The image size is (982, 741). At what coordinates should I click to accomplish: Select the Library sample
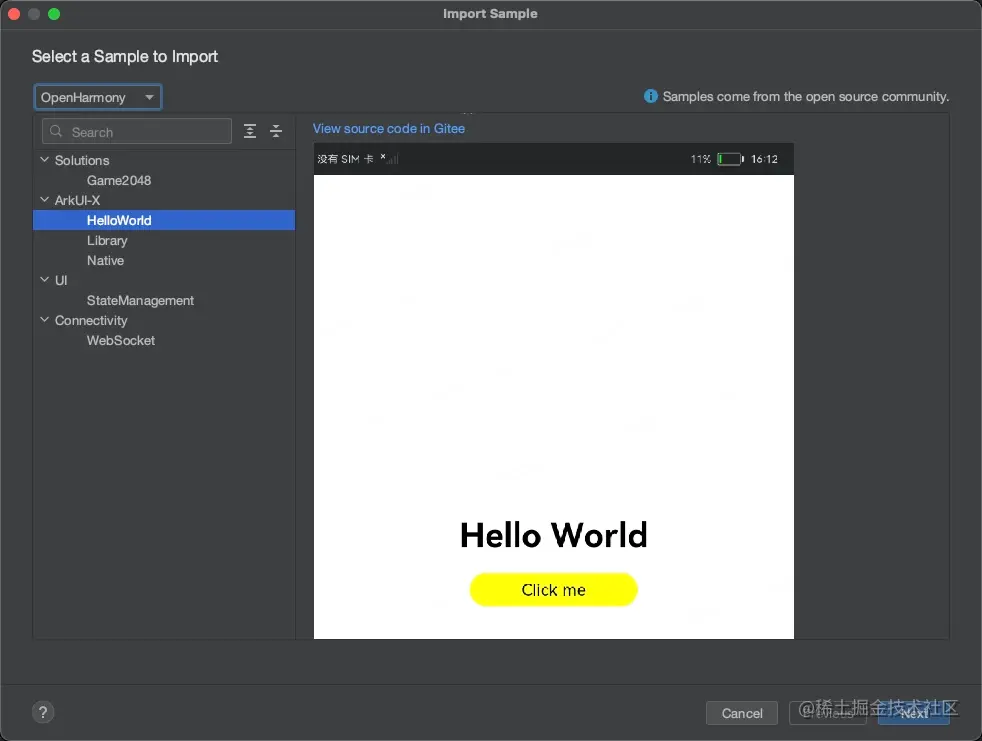point(107,241)
